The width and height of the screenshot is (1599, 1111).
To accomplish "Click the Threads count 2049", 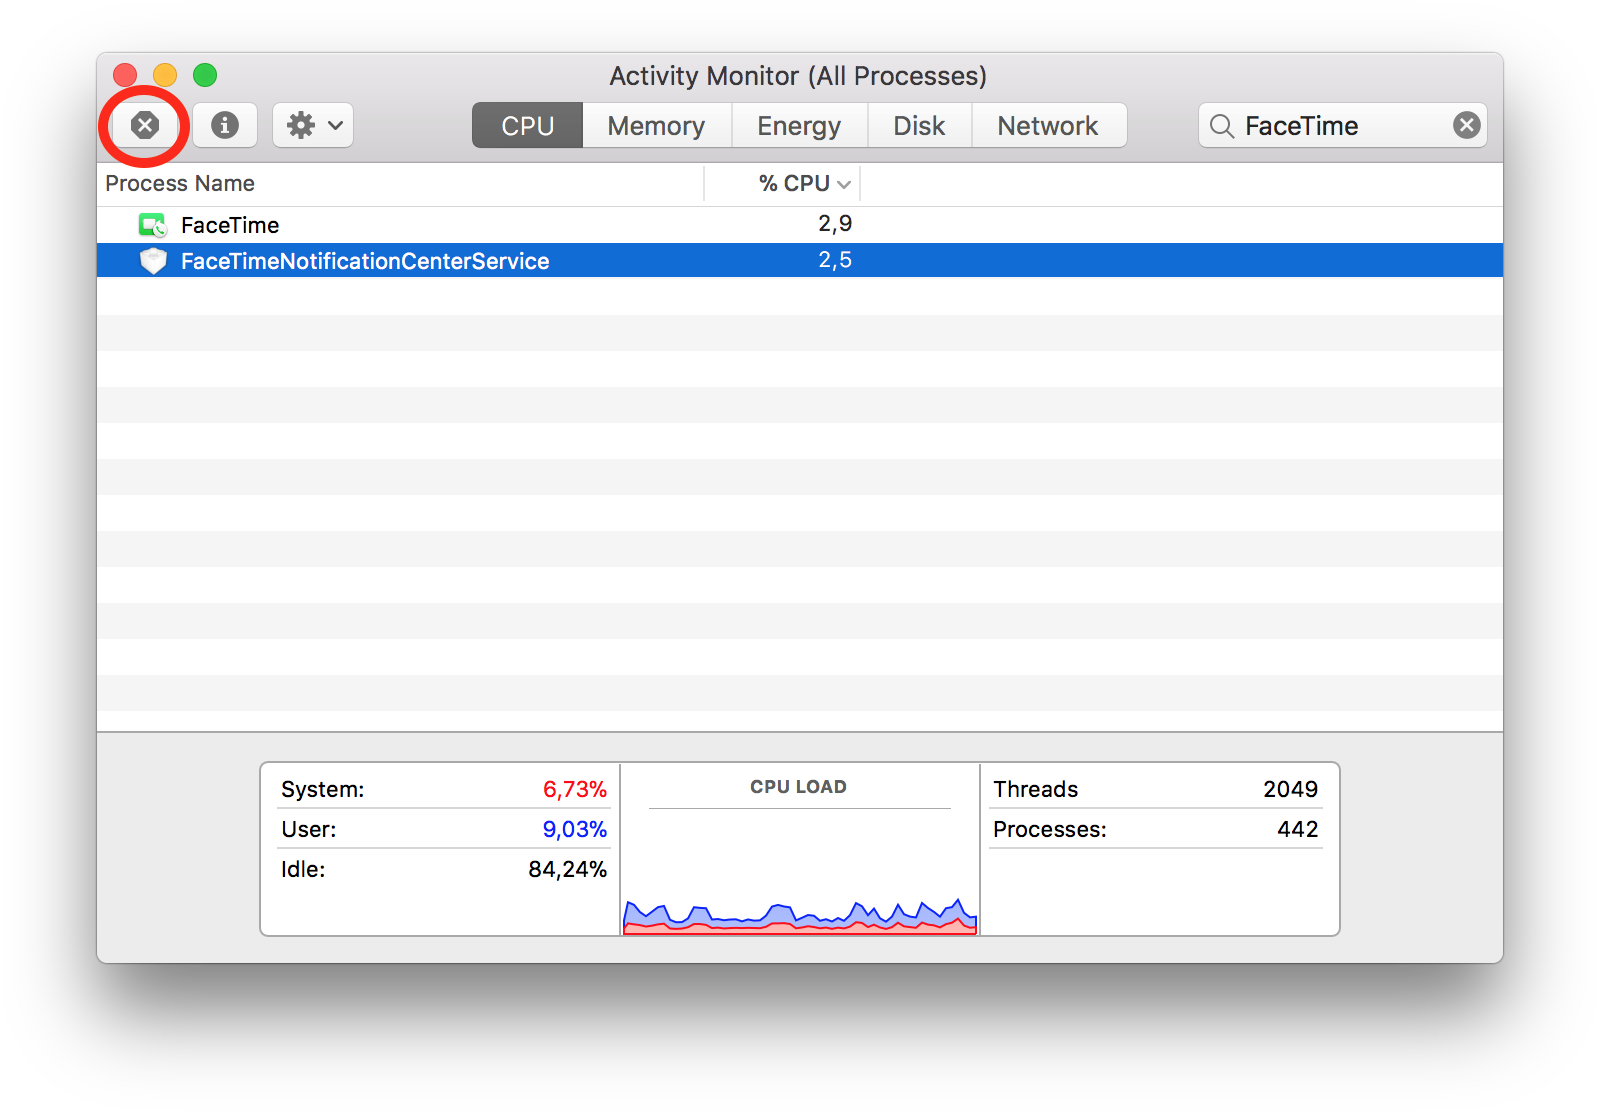I will click(1290, 789).
